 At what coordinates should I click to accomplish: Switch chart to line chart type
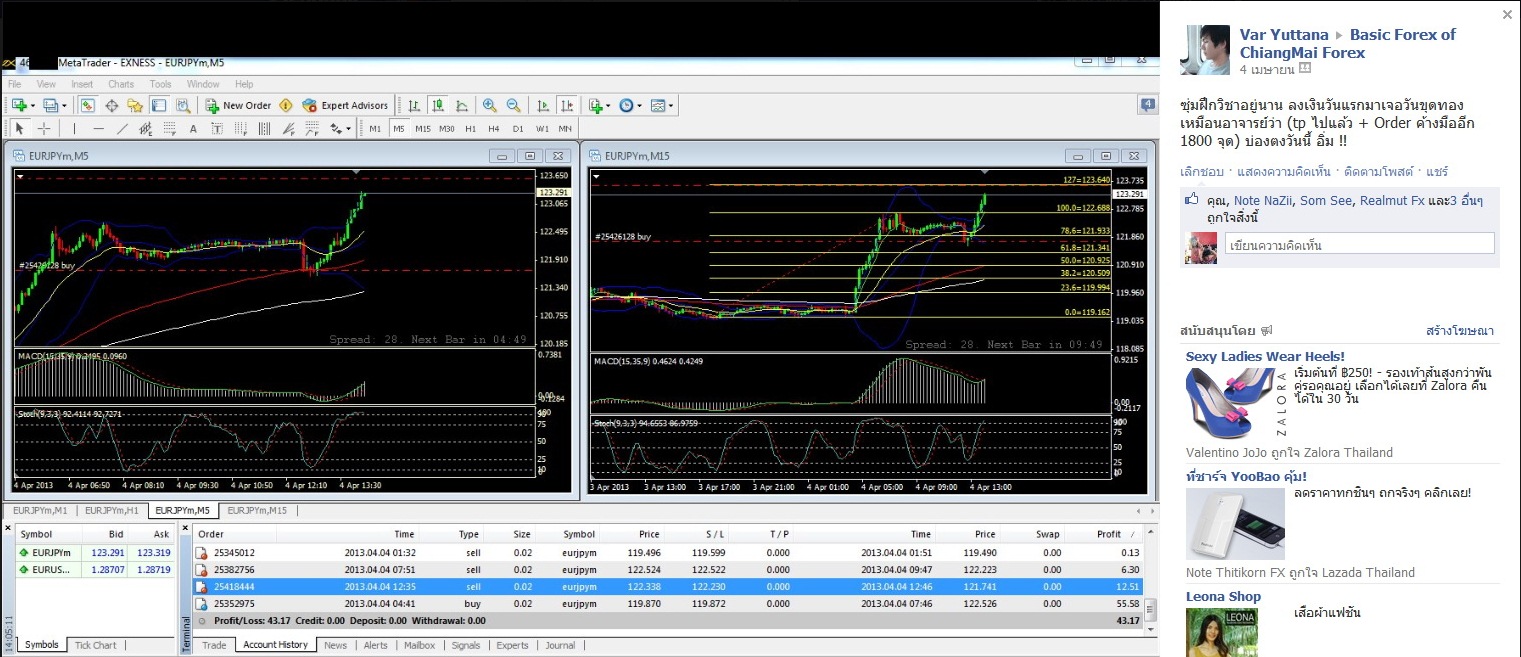pos(462,105)
